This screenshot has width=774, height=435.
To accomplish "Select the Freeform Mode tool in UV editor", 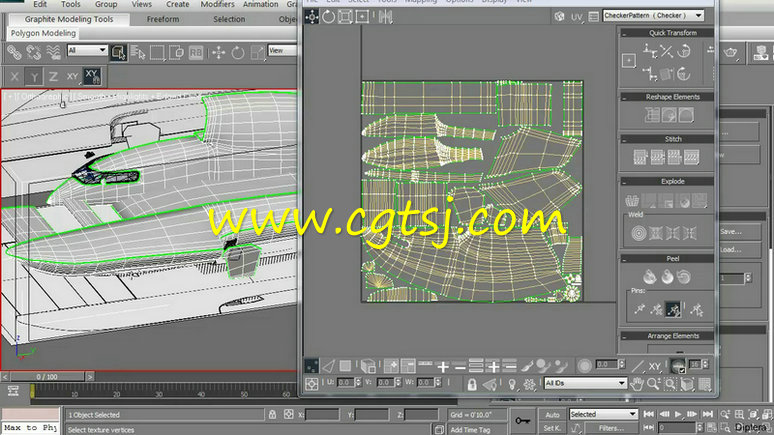I will tap(362, 17).
